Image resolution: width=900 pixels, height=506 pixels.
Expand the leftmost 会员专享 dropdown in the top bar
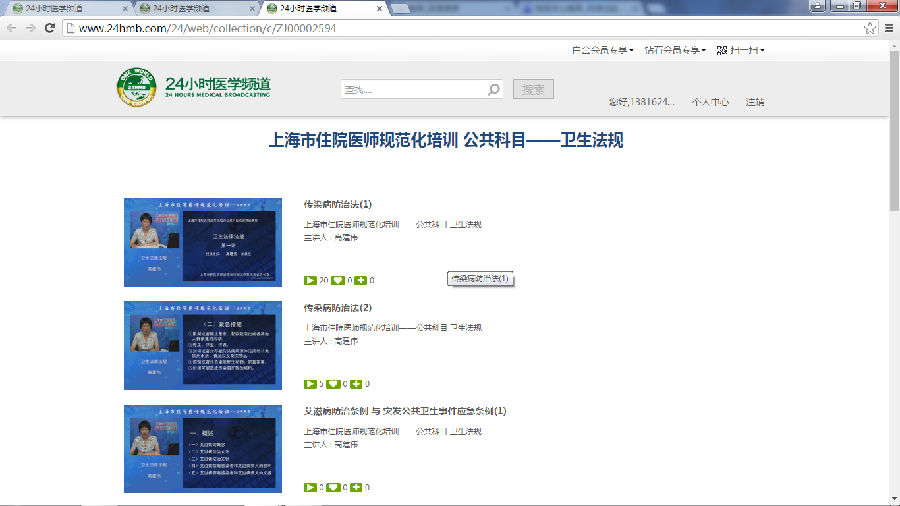coord(602,50)
